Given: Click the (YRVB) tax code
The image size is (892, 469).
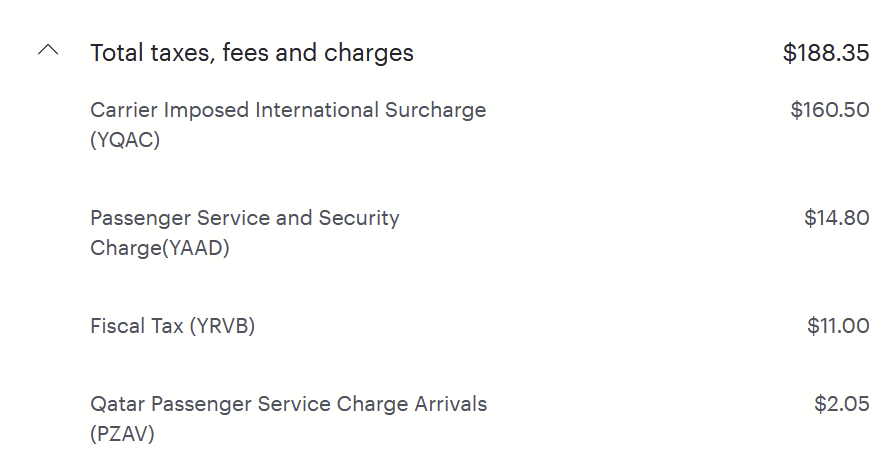Looking at the screenshot, I should [x=222, y=326].
